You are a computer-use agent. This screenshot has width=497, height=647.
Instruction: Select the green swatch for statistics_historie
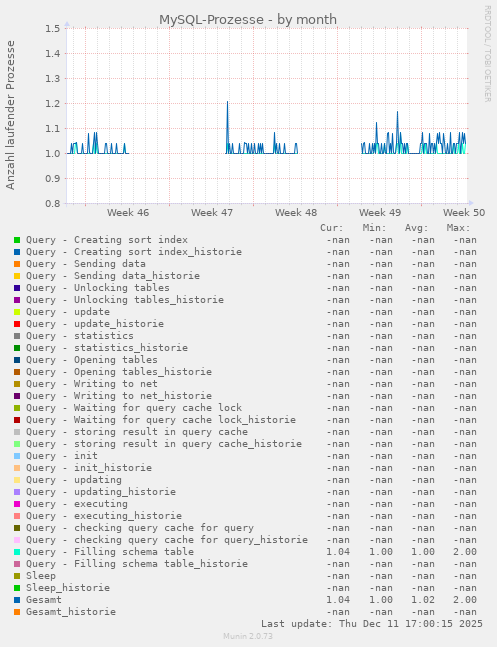17,348
